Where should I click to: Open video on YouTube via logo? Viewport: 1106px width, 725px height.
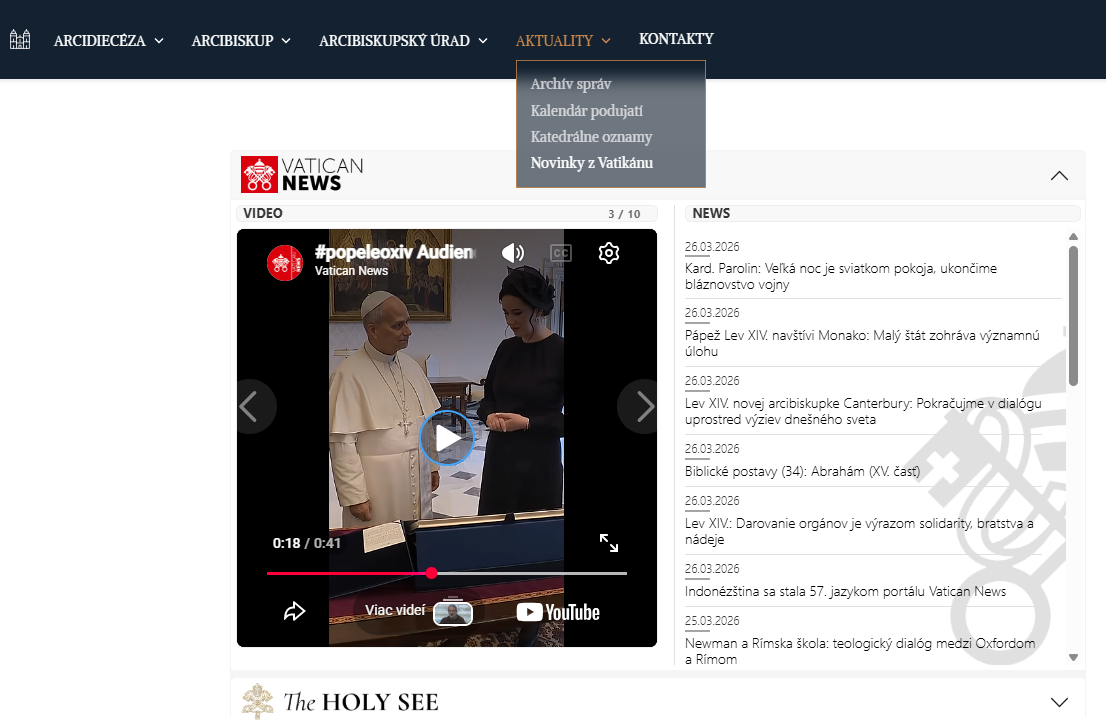tap(558, 612)
